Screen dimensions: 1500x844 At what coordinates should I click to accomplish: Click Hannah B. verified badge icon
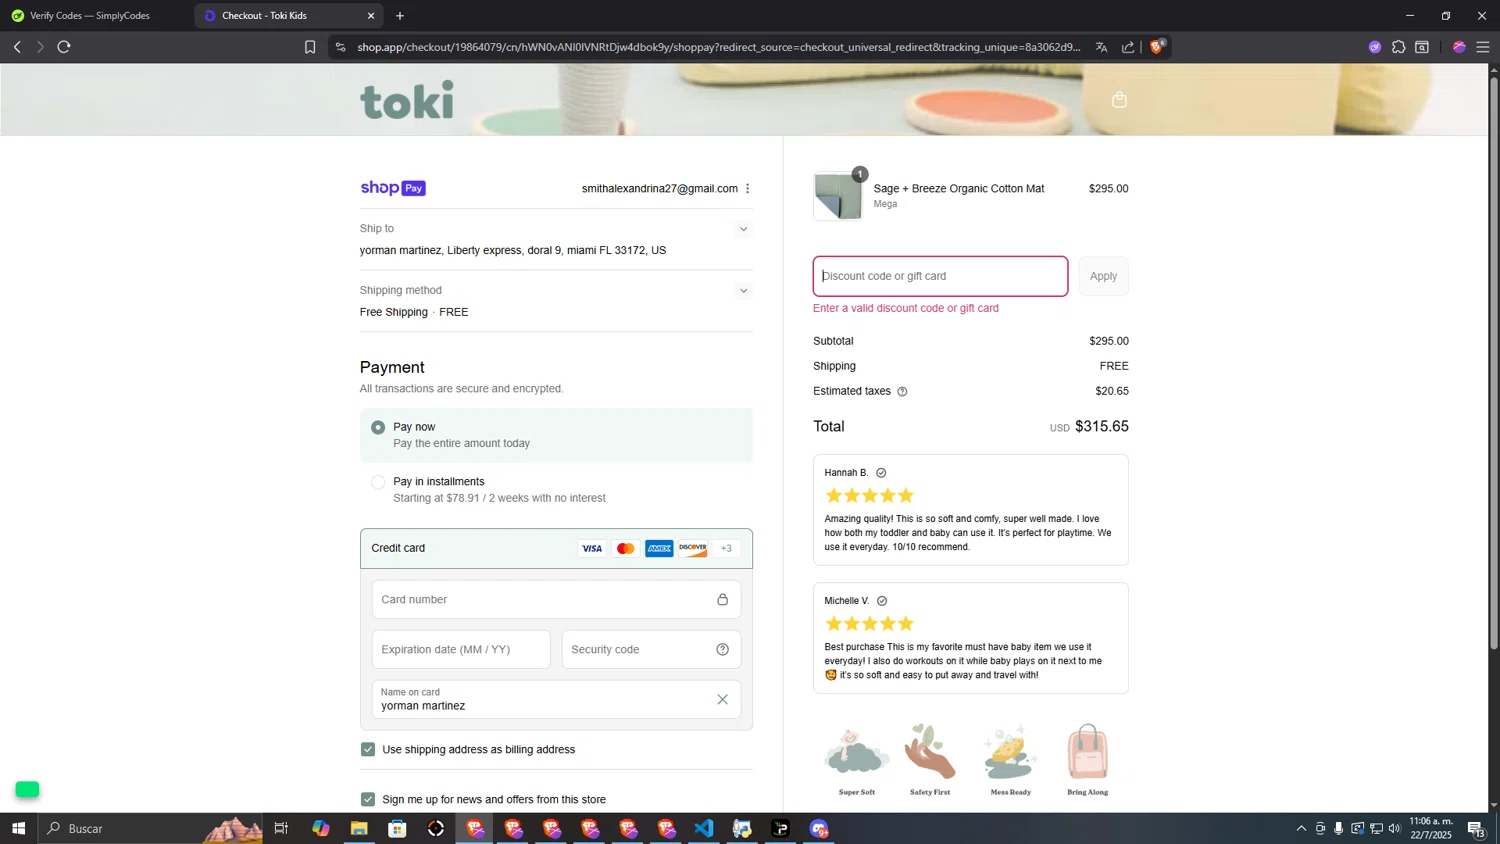click(881, 473)
